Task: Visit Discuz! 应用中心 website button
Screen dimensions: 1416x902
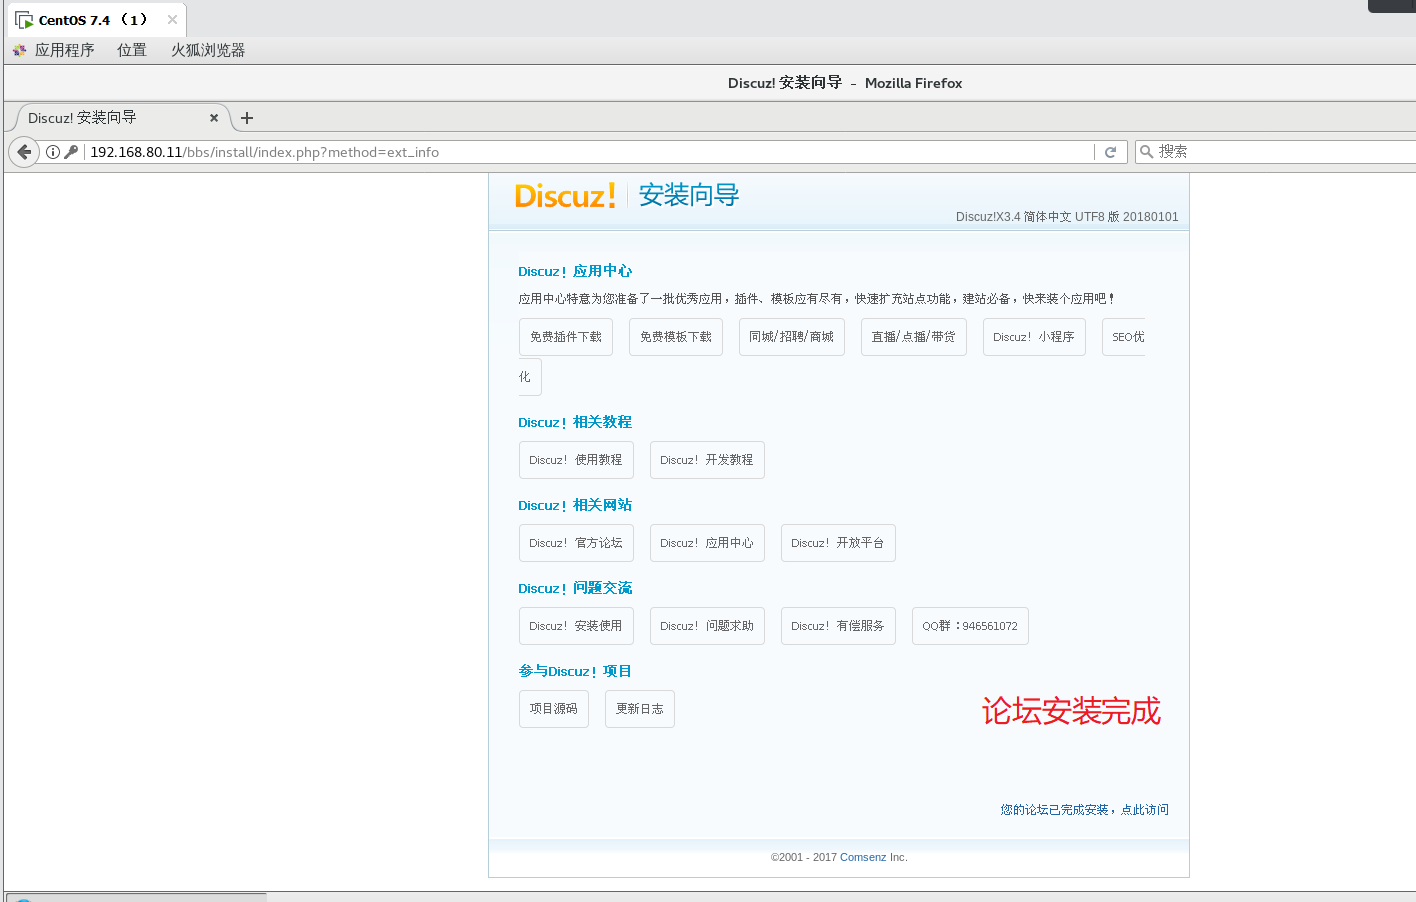Action: click(707, 543)
